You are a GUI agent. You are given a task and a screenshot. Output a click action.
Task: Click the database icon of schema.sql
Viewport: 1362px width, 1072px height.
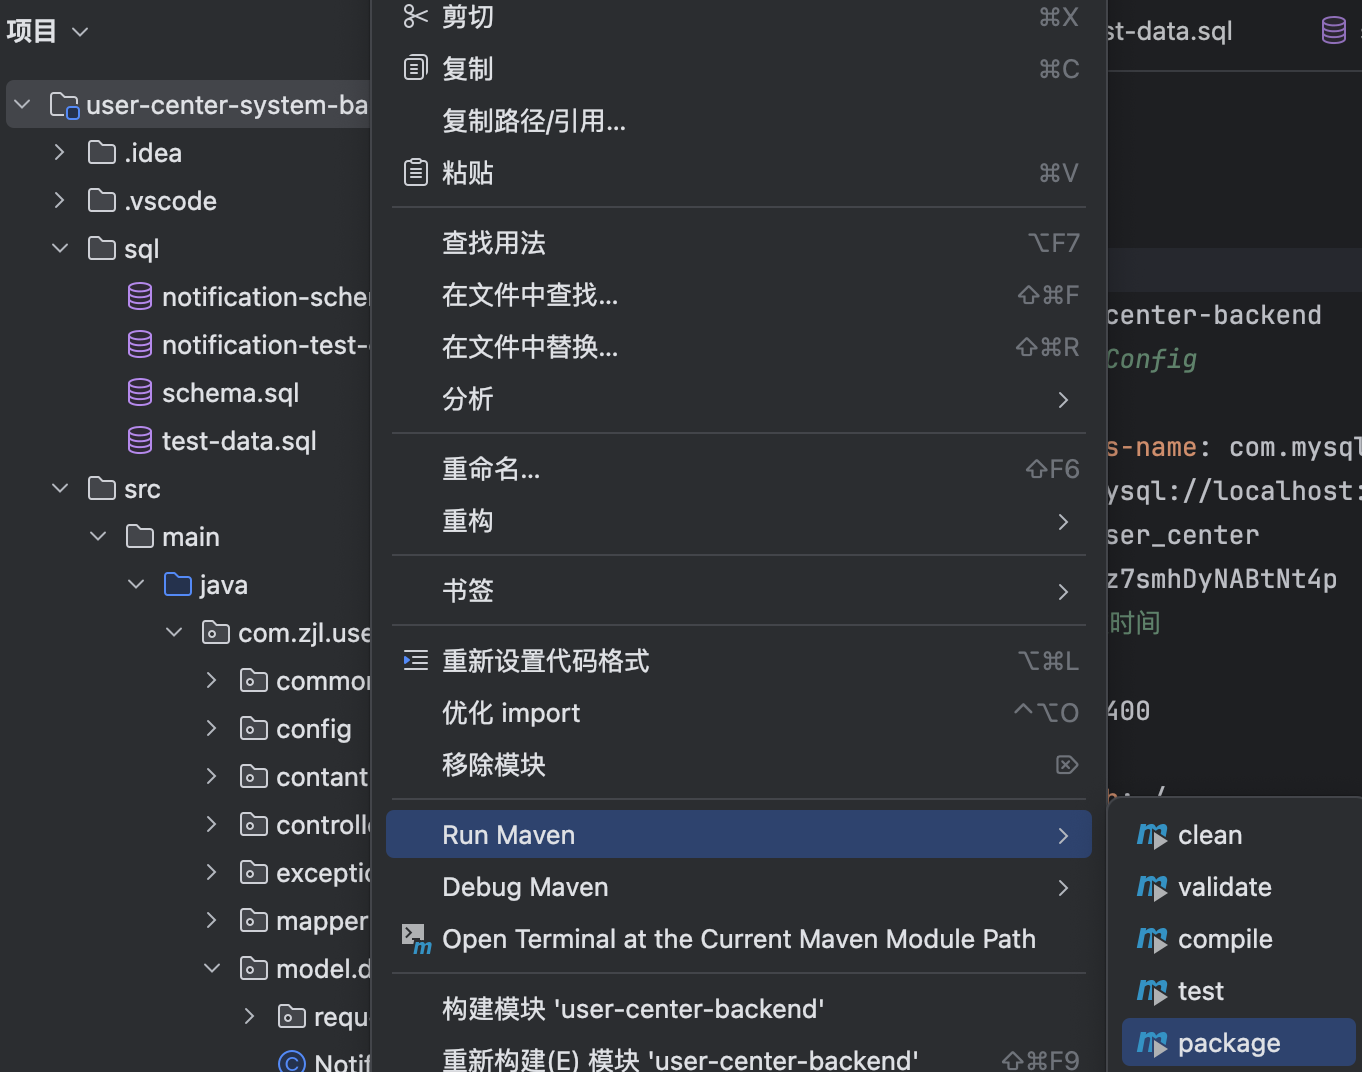point(140,393)
